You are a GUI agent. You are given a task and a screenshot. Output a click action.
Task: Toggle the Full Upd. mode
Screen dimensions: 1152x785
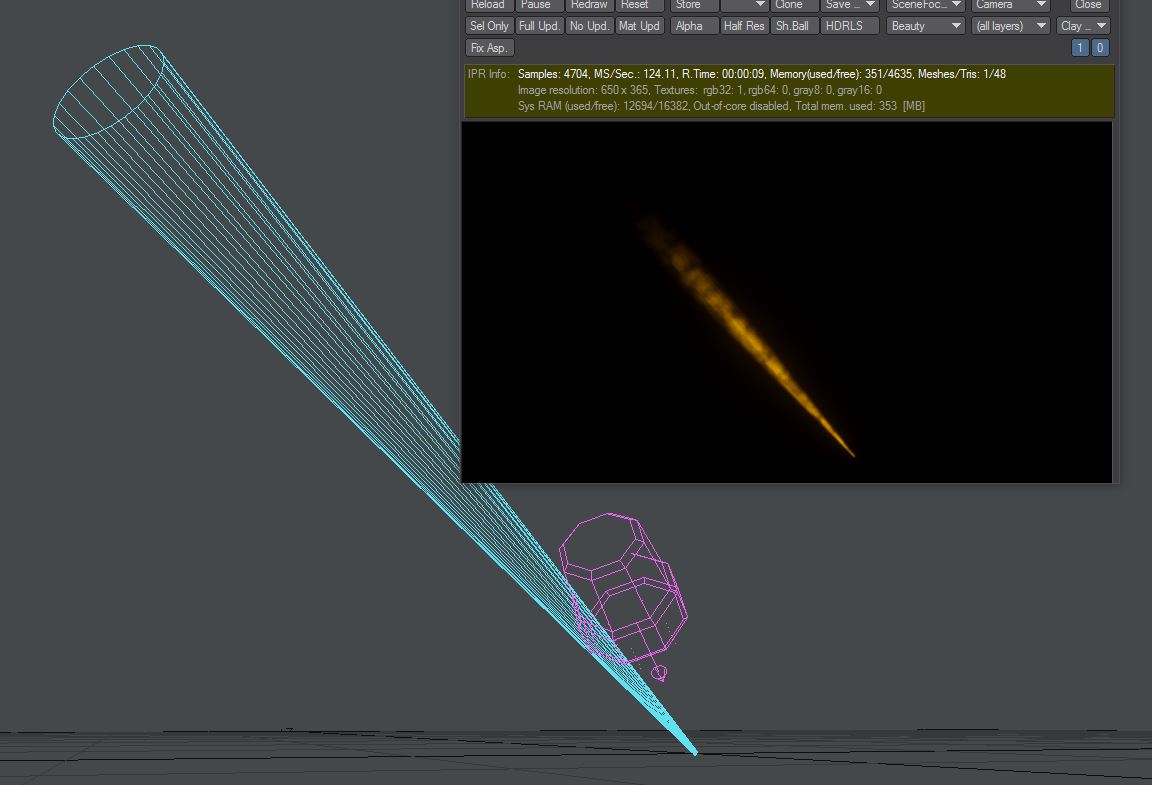(x=539, y=26)
